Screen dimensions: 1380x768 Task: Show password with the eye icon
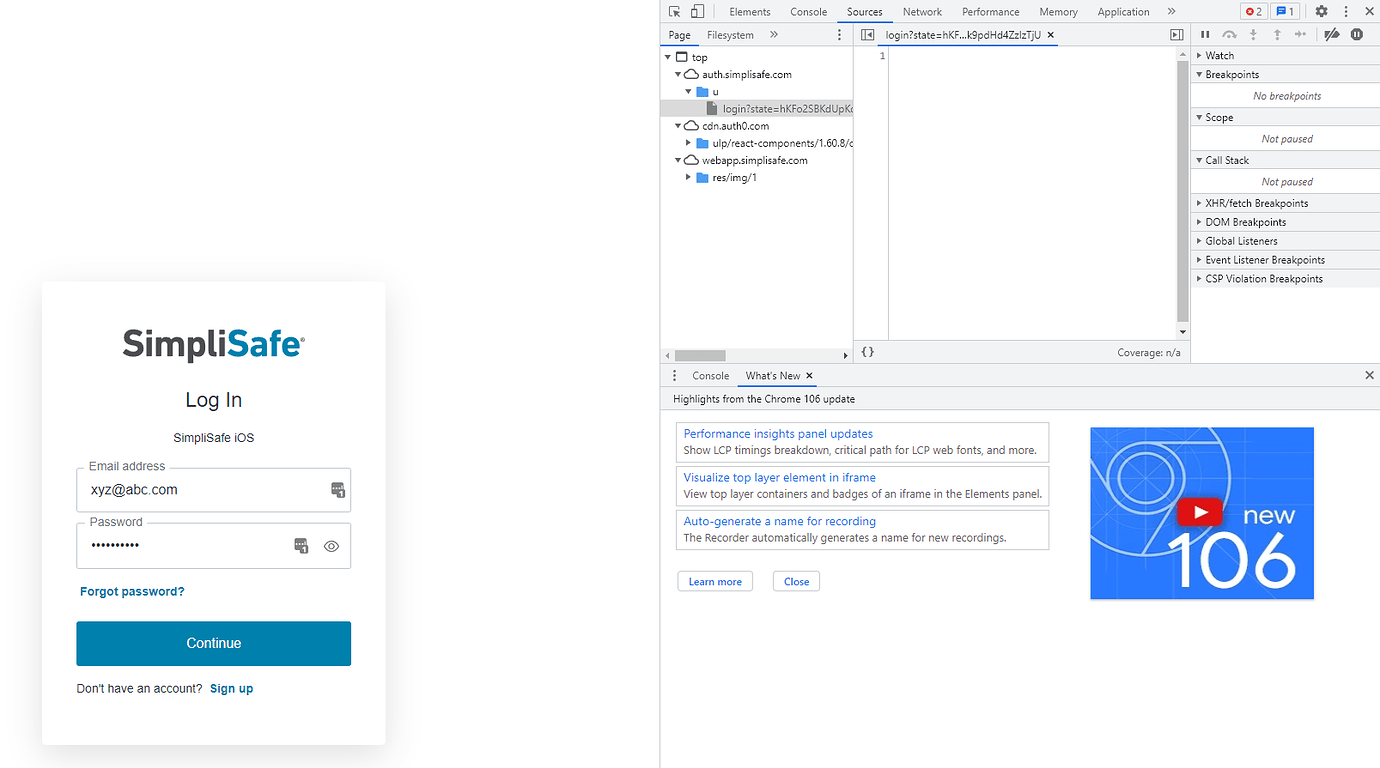332,546
